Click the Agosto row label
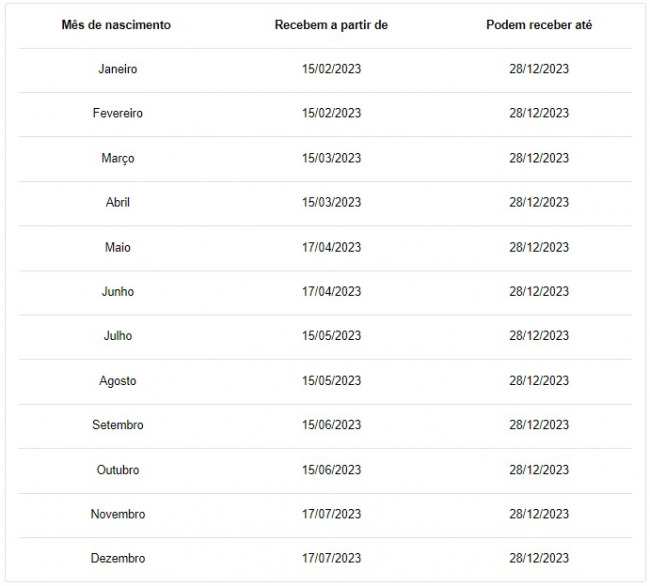Viewport: 650px width, 586px height. point(118,381)
